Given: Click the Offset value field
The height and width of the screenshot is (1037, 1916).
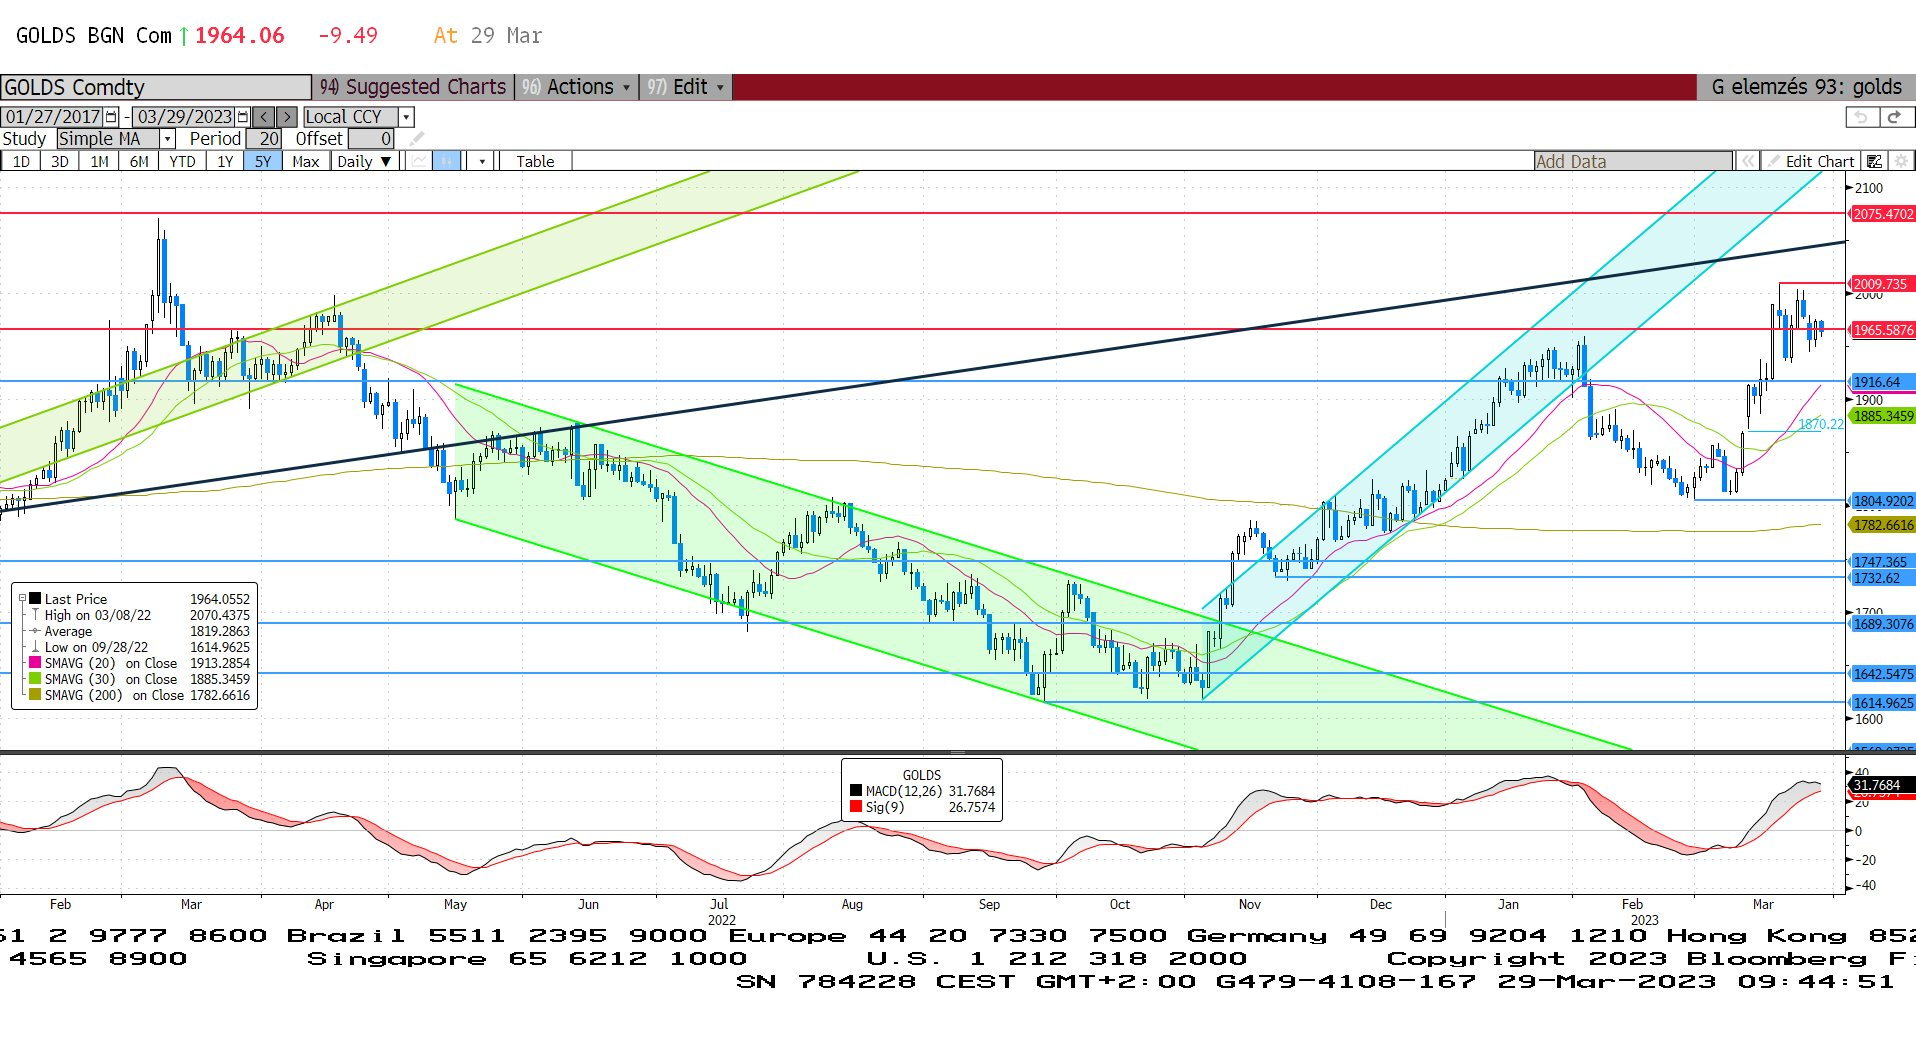Looking at the screenshot, I should coord(371,139).
